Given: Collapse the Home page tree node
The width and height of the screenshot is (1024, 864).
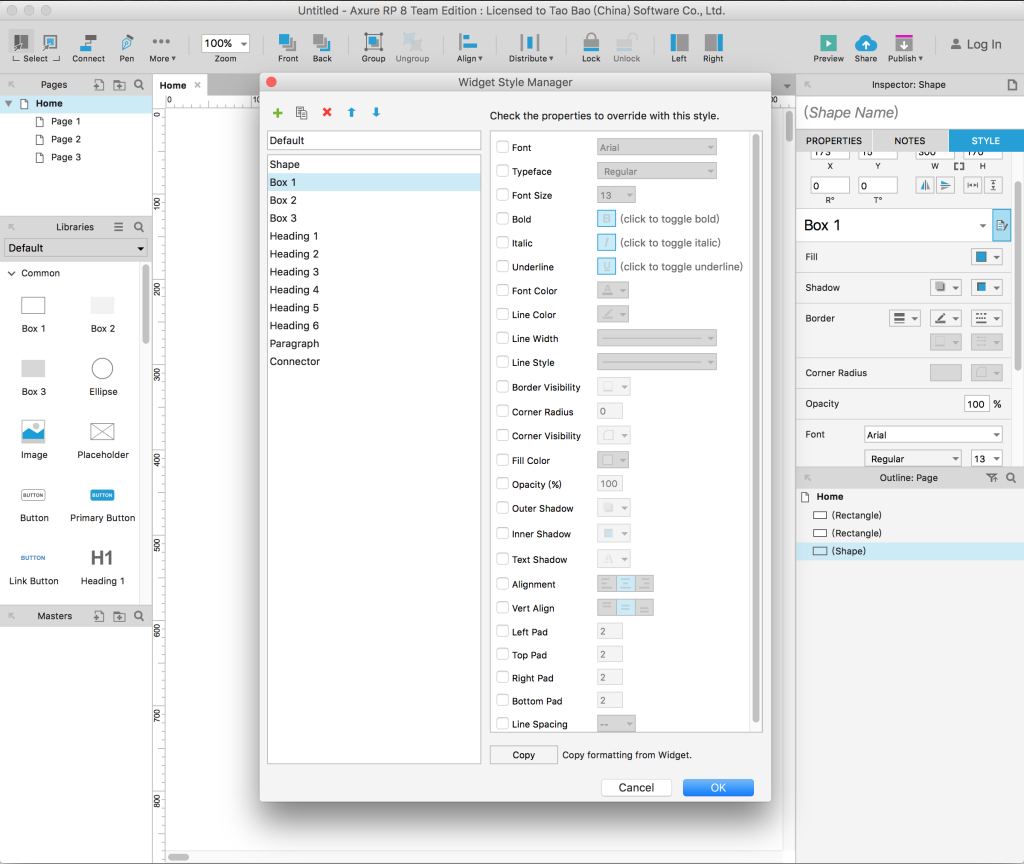Looking at the screenshot, I should point(9,103).
